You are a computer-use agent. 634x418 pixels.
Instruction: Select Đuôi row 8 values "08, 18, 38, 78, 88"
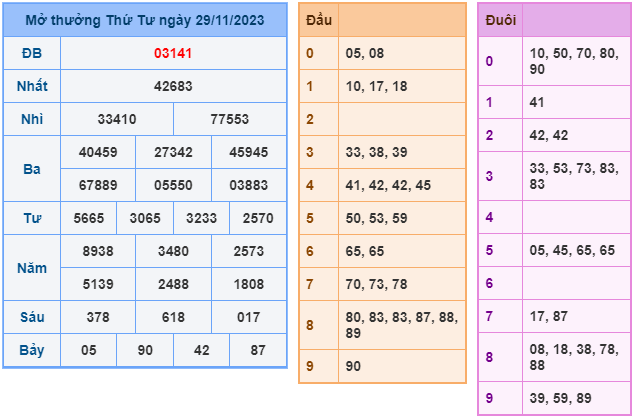[574, 357]
